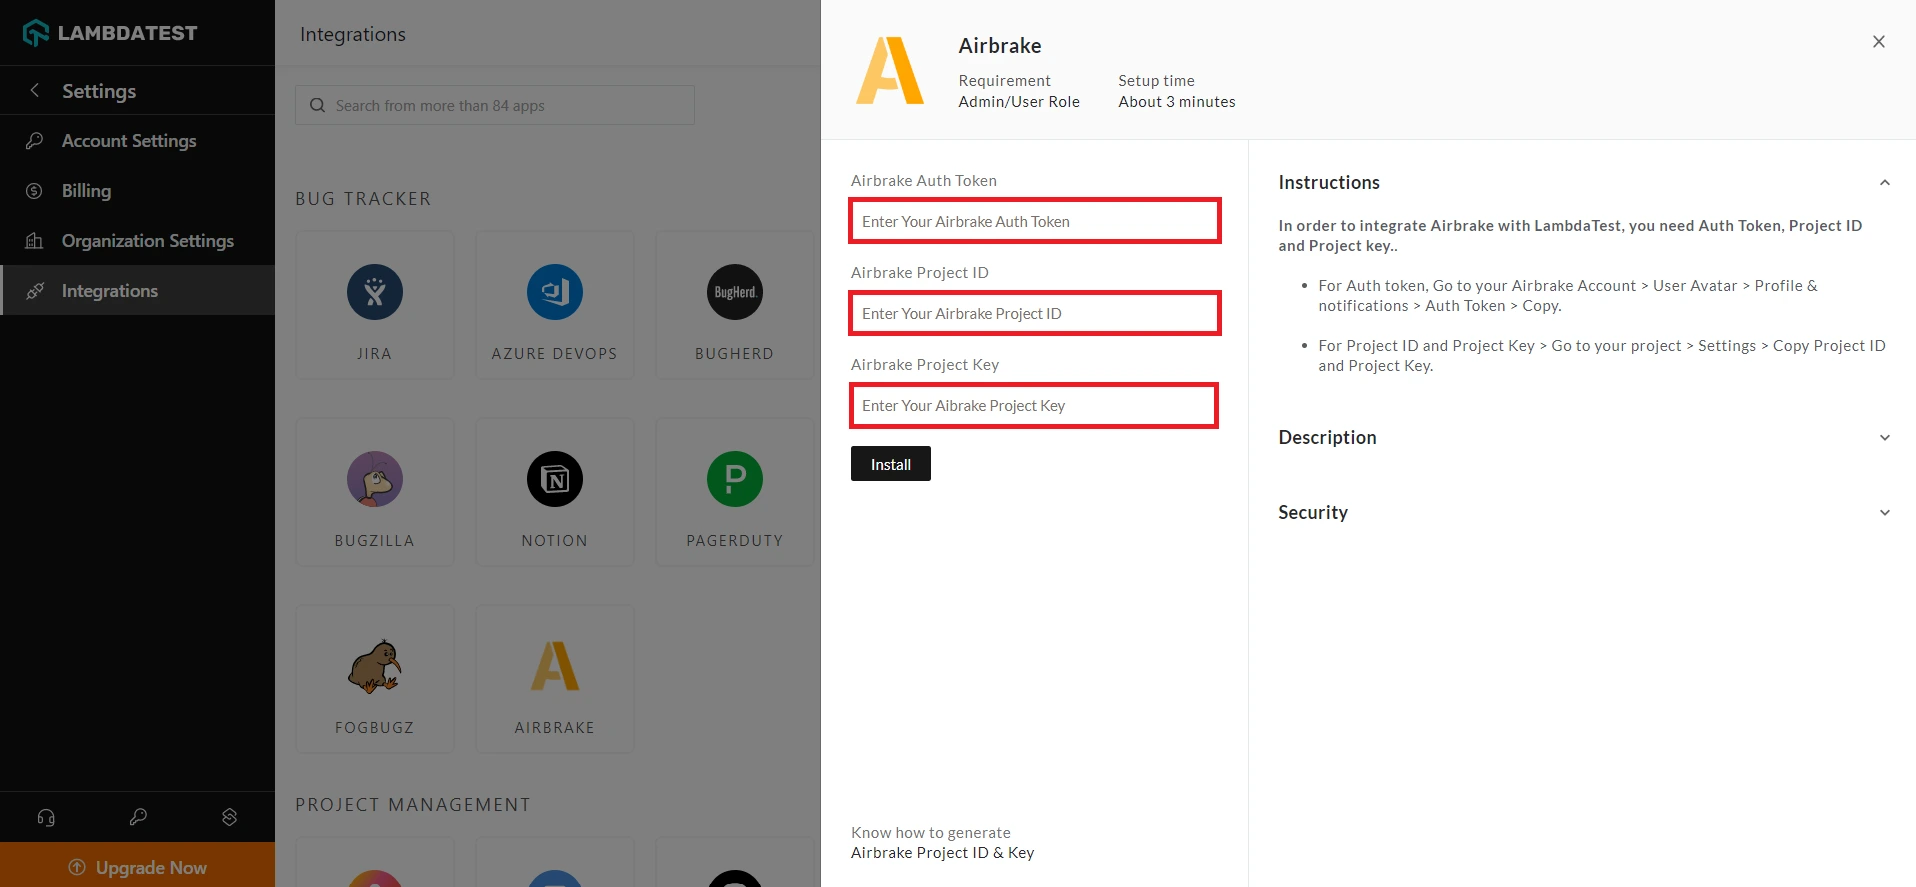Expand the Description section
Image resolution: width=1916 pixels, height=887 pixels.
pos(1884,438)
